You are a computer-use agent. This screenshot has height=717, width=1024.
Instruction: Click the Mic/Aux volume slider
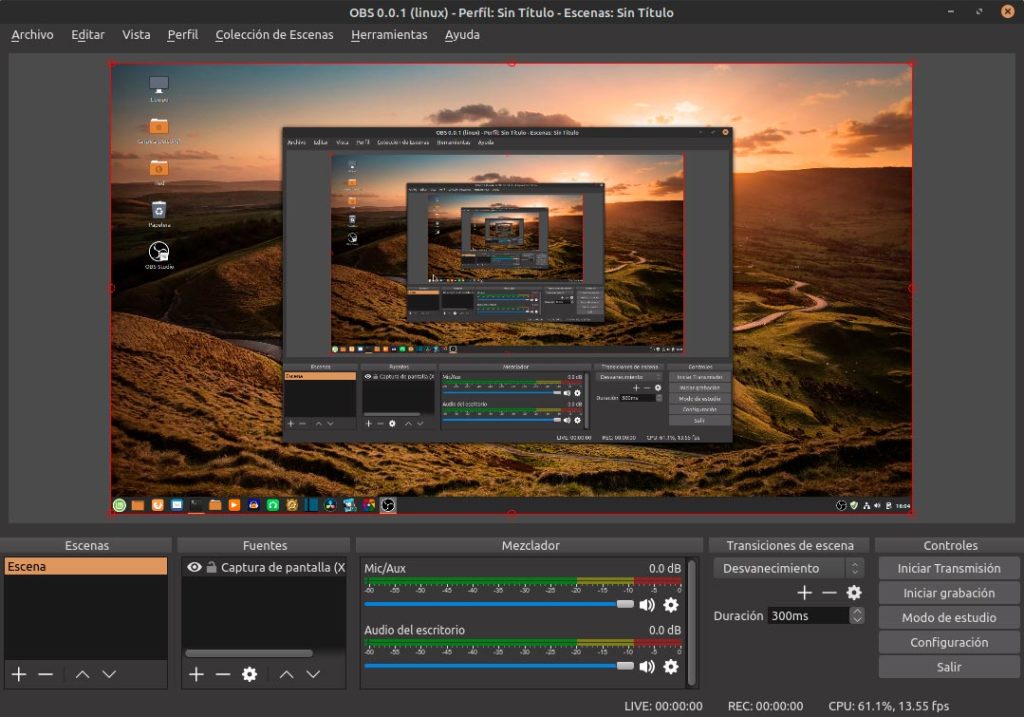pyautogui.click(x=499, y=604)
